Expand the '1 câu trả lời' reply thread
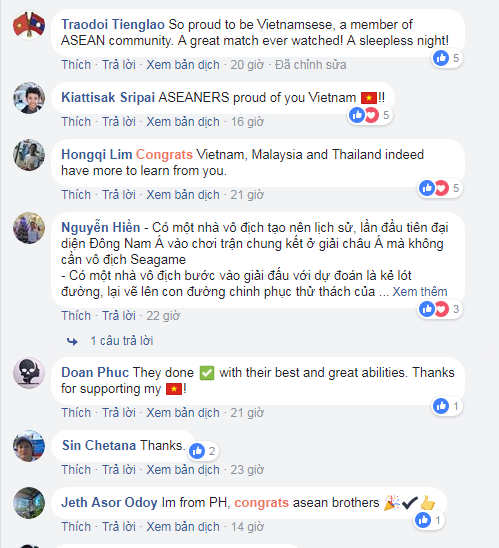Image resolution: width=499 pixels, height=548 pixels. tap(122, 341)
